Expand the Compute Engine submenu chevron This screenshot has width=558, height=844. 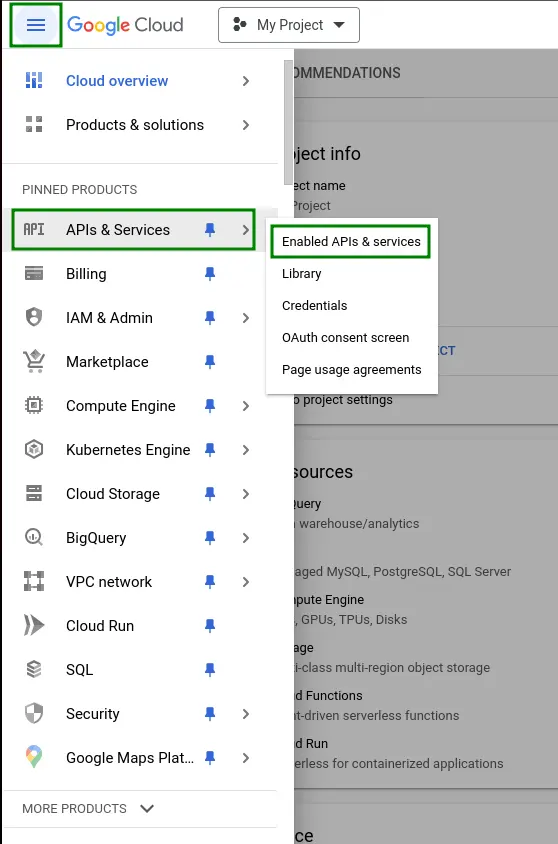[246, 406]
